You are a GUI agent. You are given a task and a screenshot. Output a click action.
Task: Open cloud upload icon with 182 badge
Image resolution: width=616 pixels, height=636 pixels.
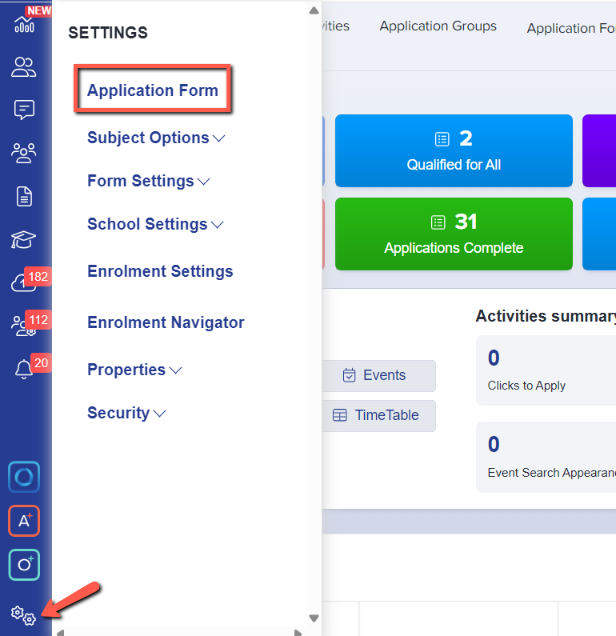(24, 283)
